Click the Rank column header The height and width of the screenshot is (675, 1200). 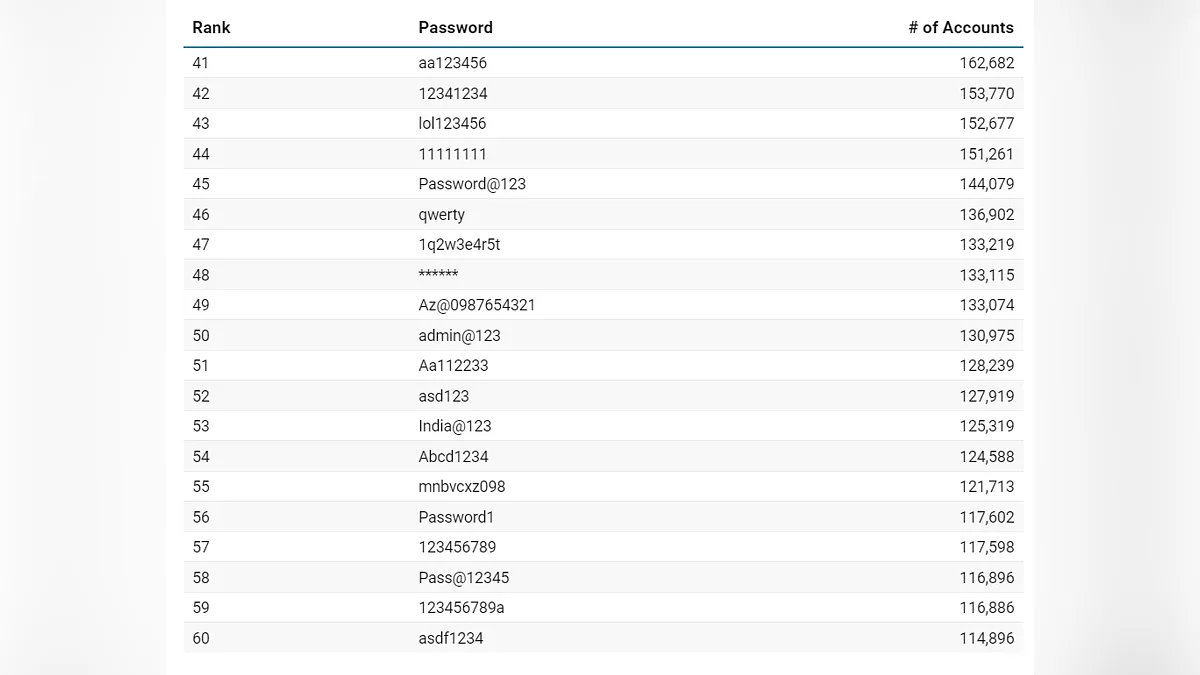coord(211,28)
